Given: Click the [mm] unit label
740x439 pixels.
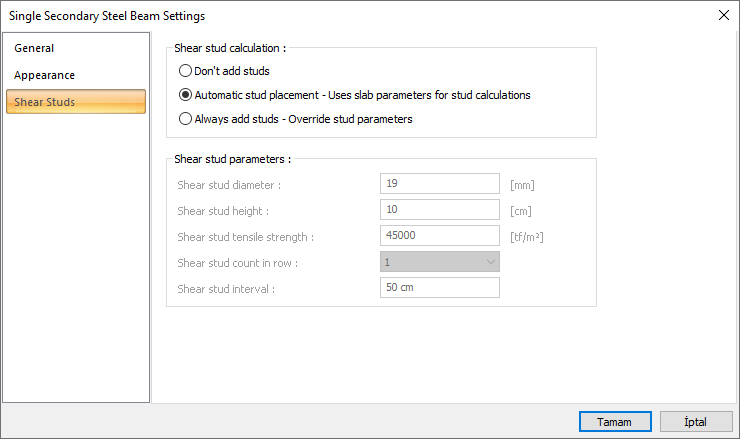Looking at the screenshot, I should coord(523,185).
